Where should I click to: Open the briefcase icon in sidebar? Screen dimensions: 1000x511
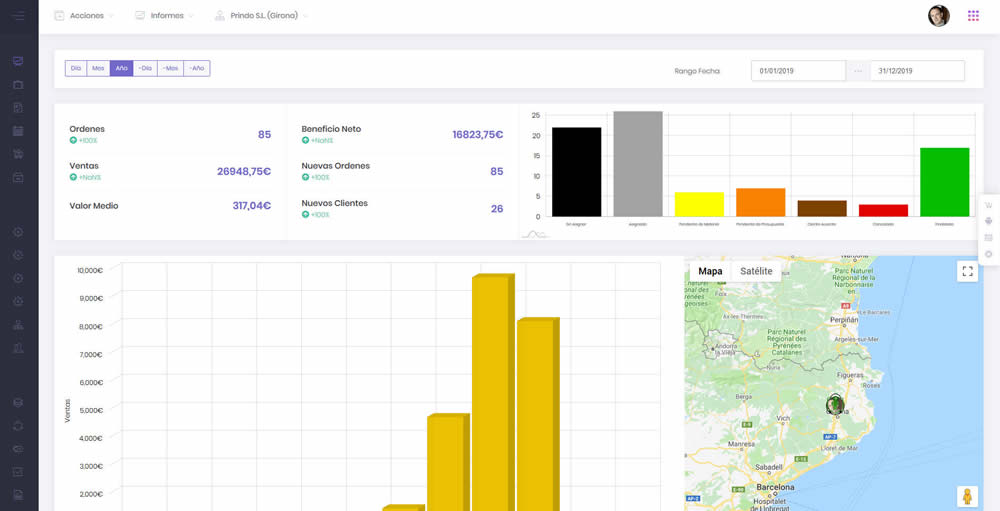pyautogui.click(x=18, y=85)
